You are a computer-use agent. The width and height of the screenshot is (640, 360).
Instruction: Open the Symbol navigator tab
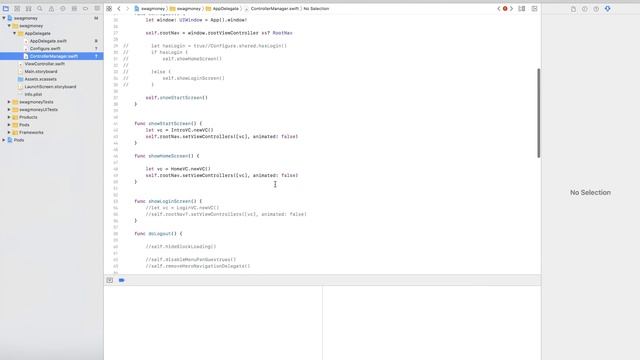tap(29, 9)
